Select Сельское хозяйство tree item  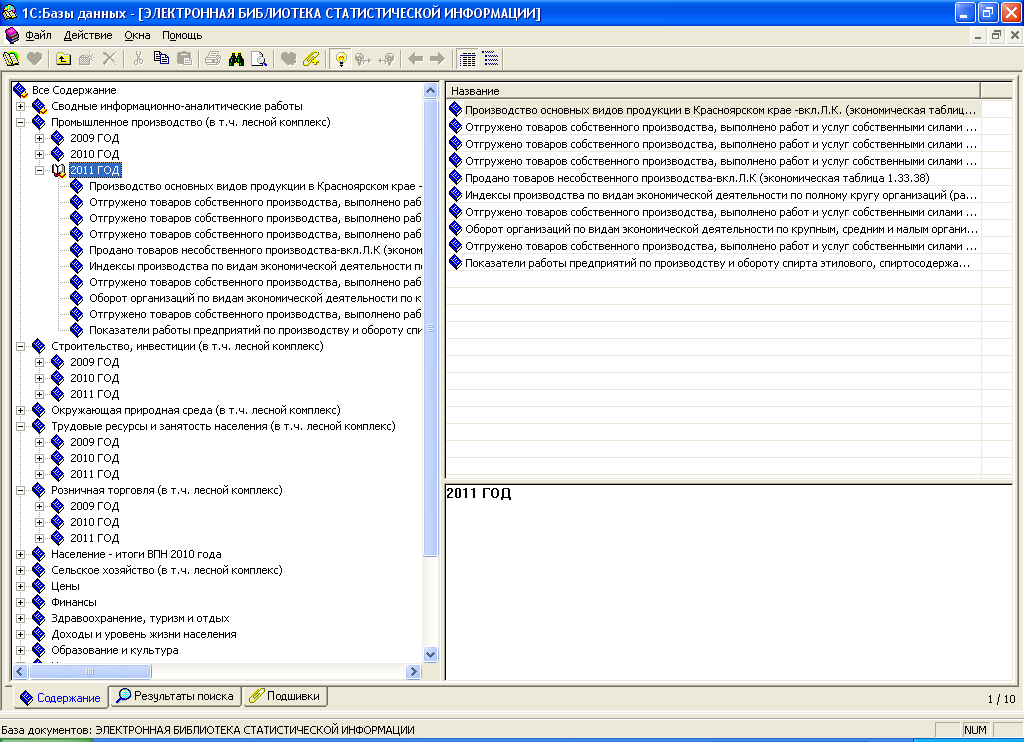(167, 570)
